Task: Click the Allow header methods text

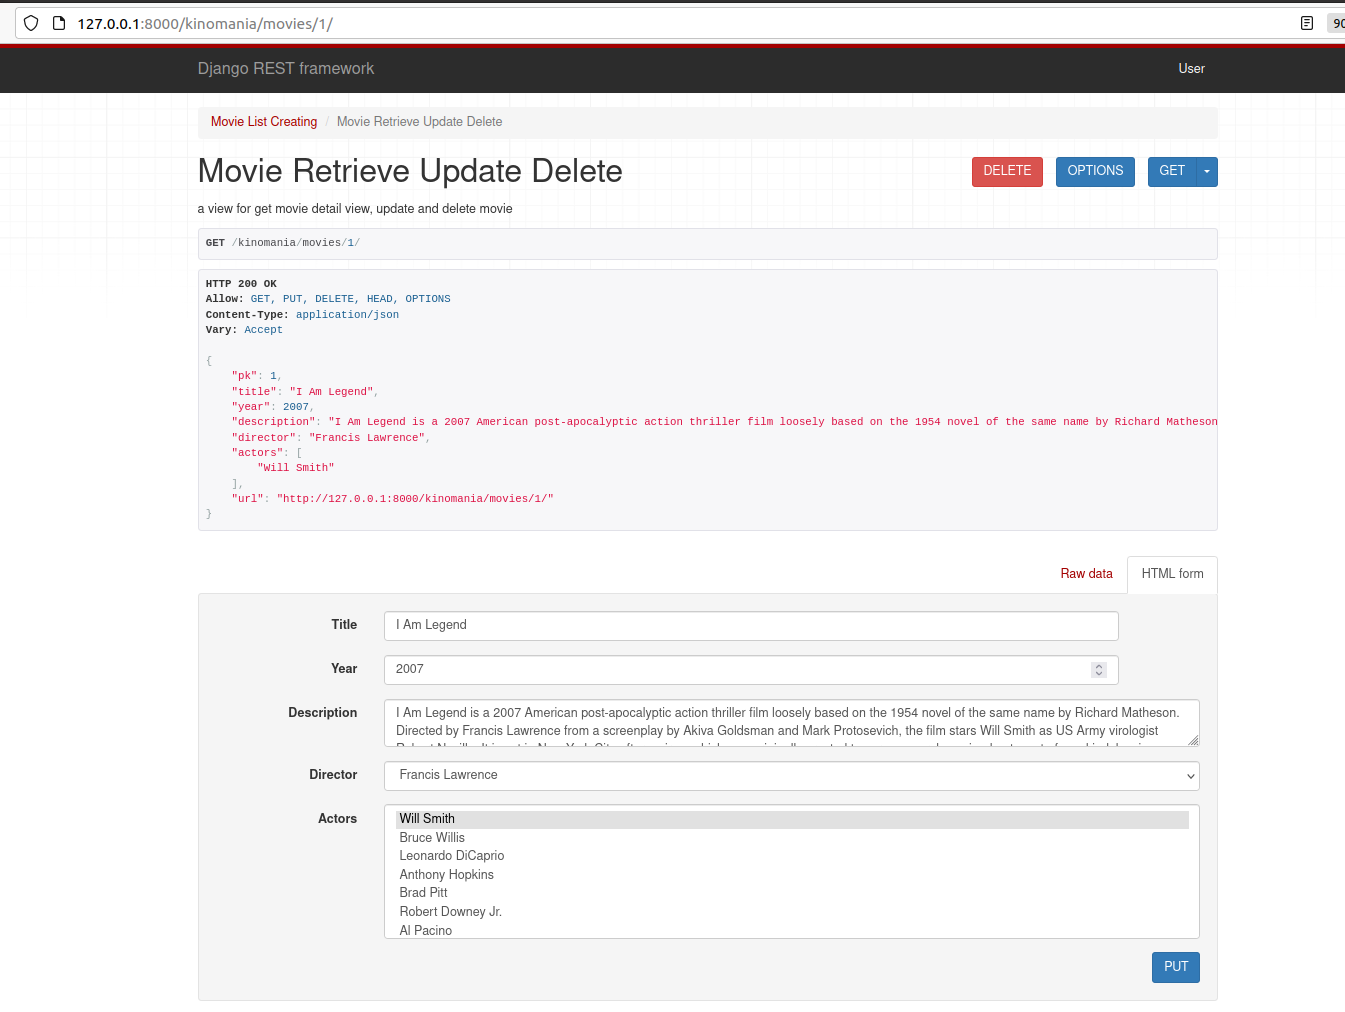Action: pyautogui.click(x=350, y=299)
